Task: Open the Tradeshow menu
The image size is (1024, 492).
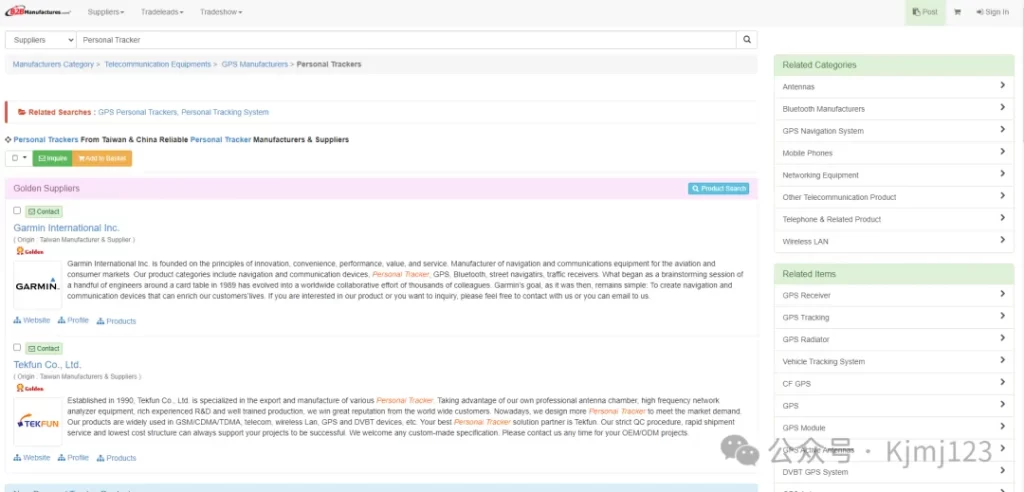Action: 221,12
